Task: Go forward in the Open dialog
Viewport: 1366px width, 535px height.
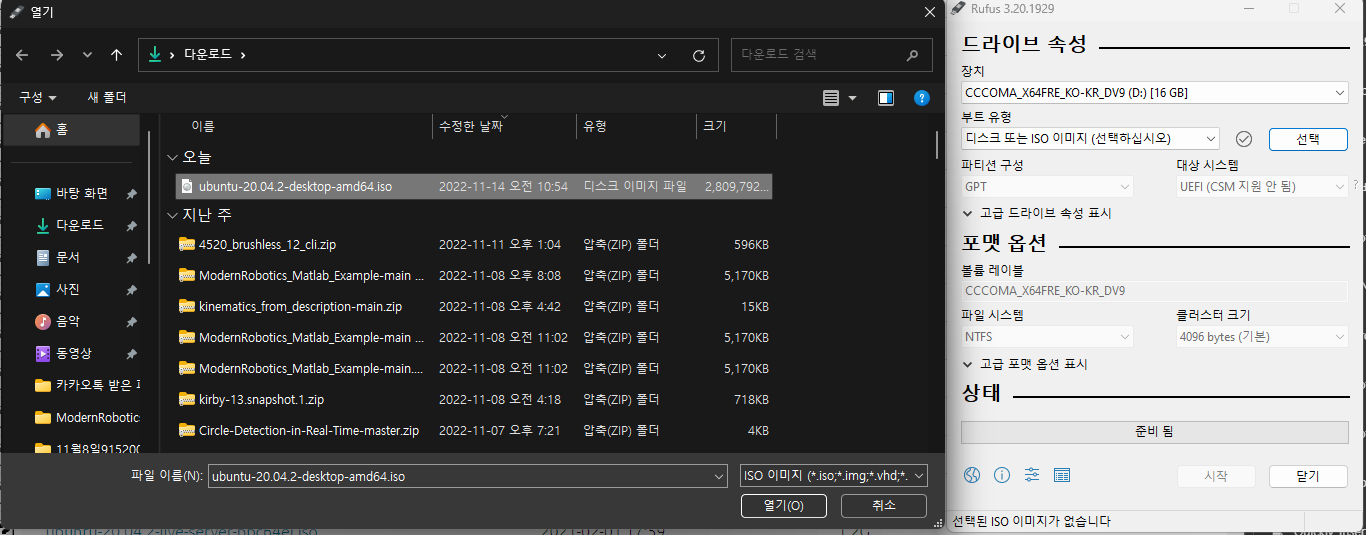Action: coord(56,56)
